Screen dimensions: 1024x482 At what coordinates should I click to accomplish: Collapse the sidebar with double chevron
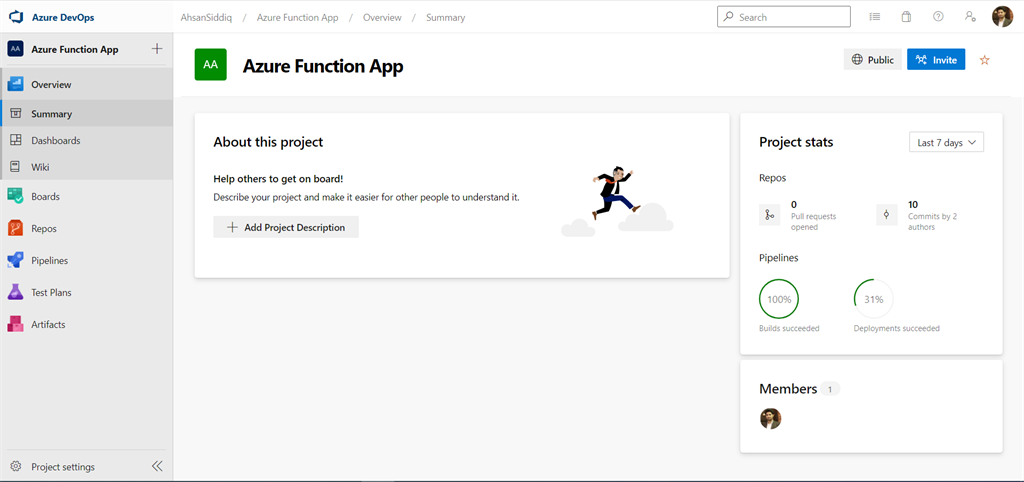(x=157, y=466)
